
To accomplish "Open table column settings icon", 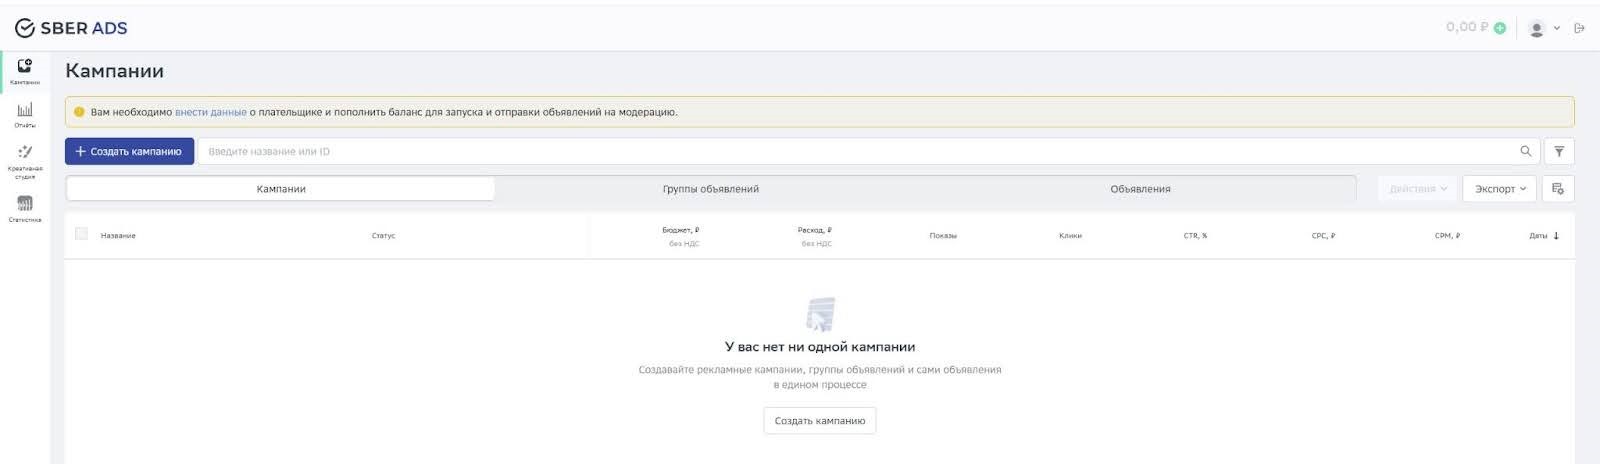I will 1558,188.
